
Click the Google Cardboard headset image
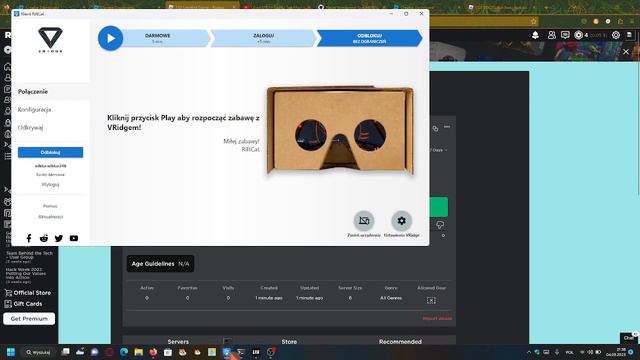(x=340, y=130)
